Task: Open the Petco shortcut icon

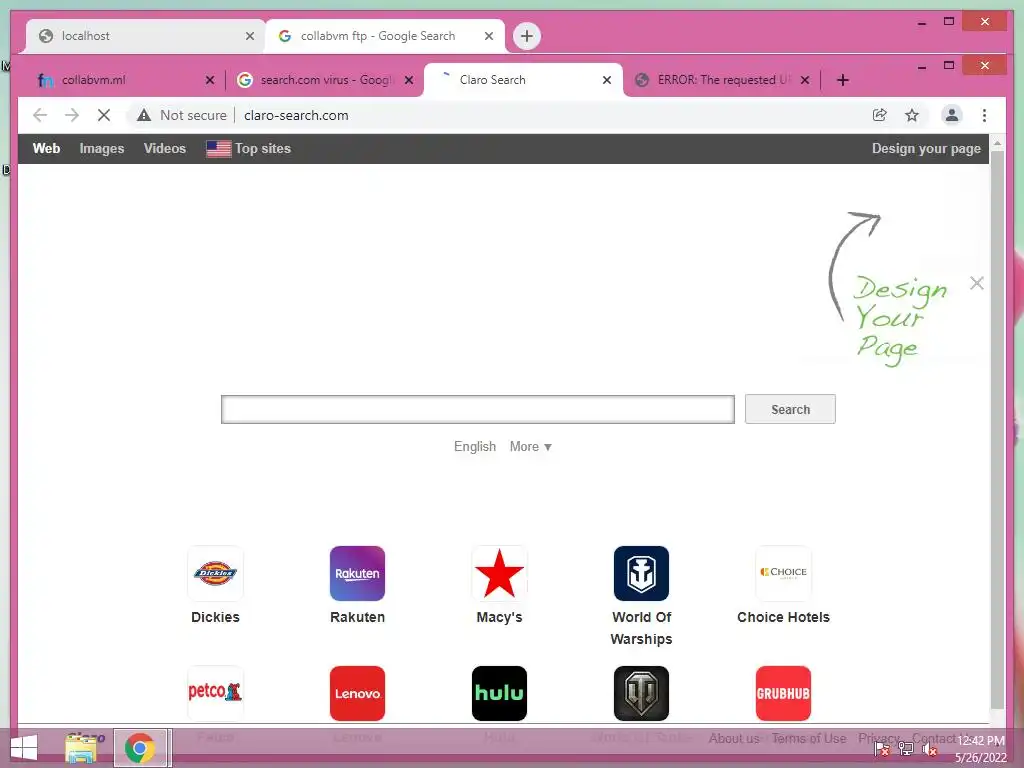Action: pyautogui.click(x=215, y=693)
